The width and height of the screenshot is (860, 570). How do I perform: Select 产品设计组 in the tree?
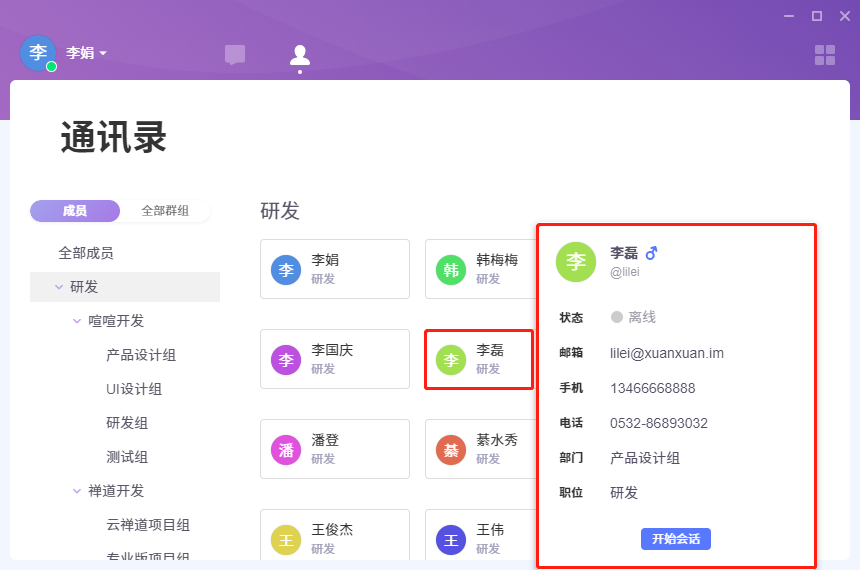pyautogui.click(x=141, y=355)
